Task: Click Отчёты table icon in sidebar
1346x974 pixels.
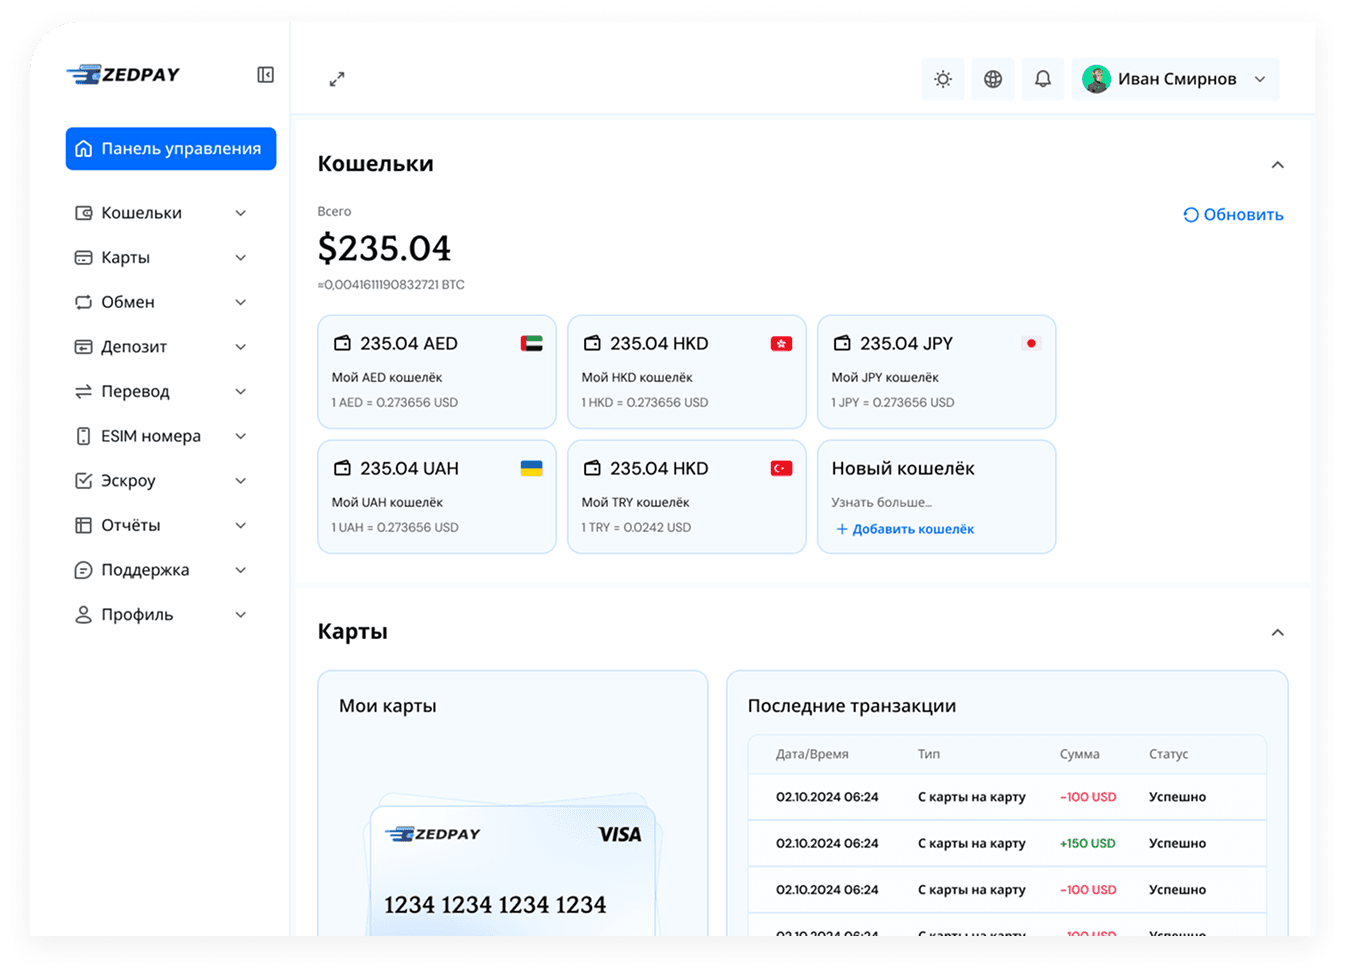Action: click(x=84, y=525)
